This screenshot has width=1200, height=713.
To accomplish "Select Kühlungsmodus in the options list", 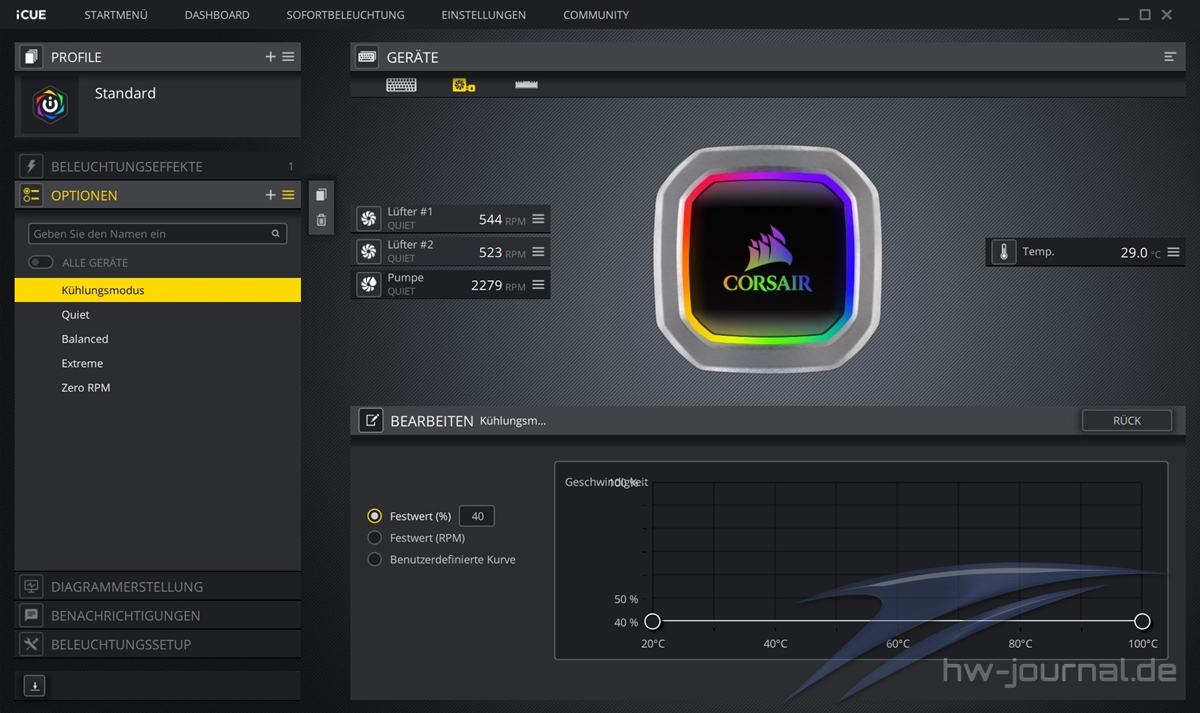I will (157, 290).
